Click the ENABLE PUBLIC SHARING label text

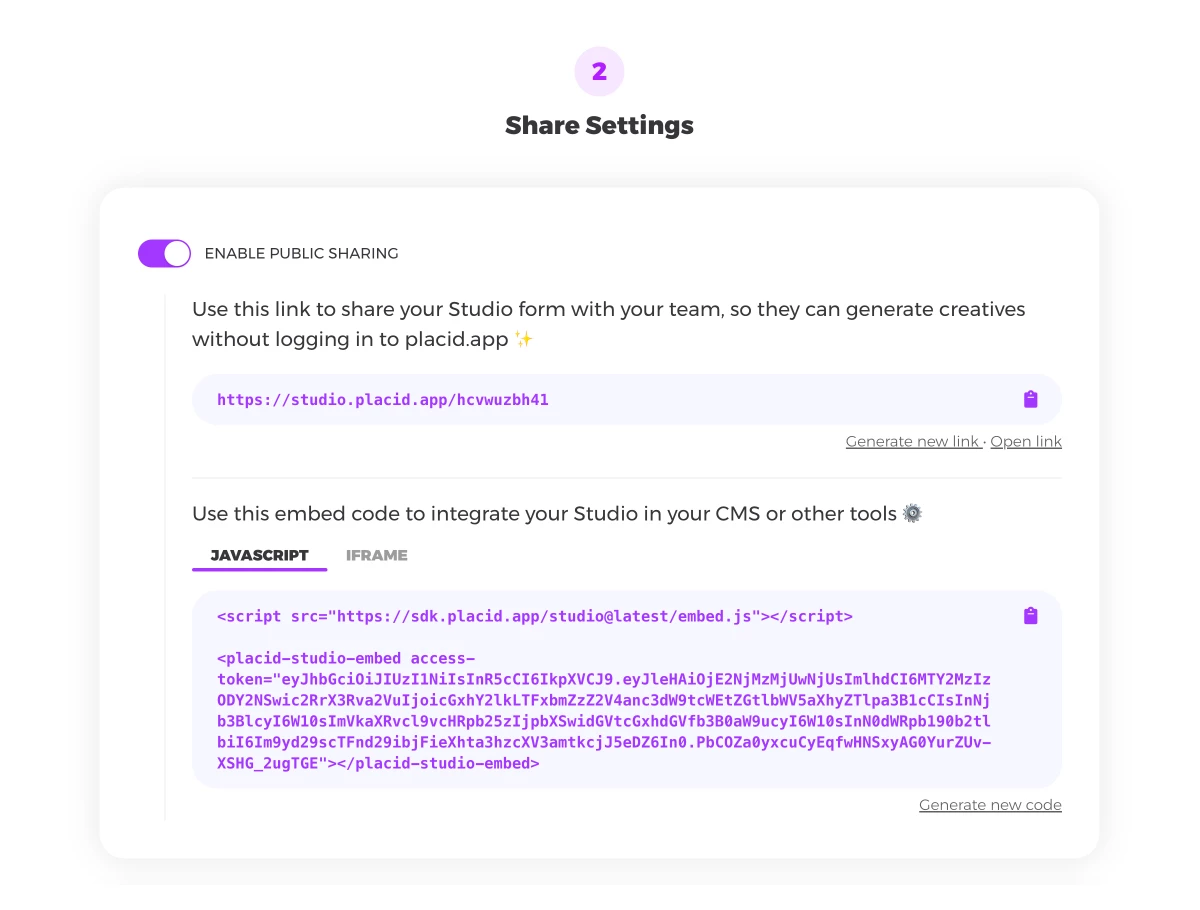(301, 254)
